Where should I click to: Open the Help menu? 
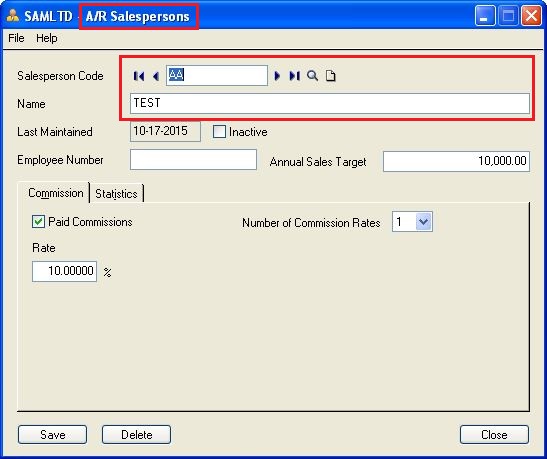(x=47, y=38)
